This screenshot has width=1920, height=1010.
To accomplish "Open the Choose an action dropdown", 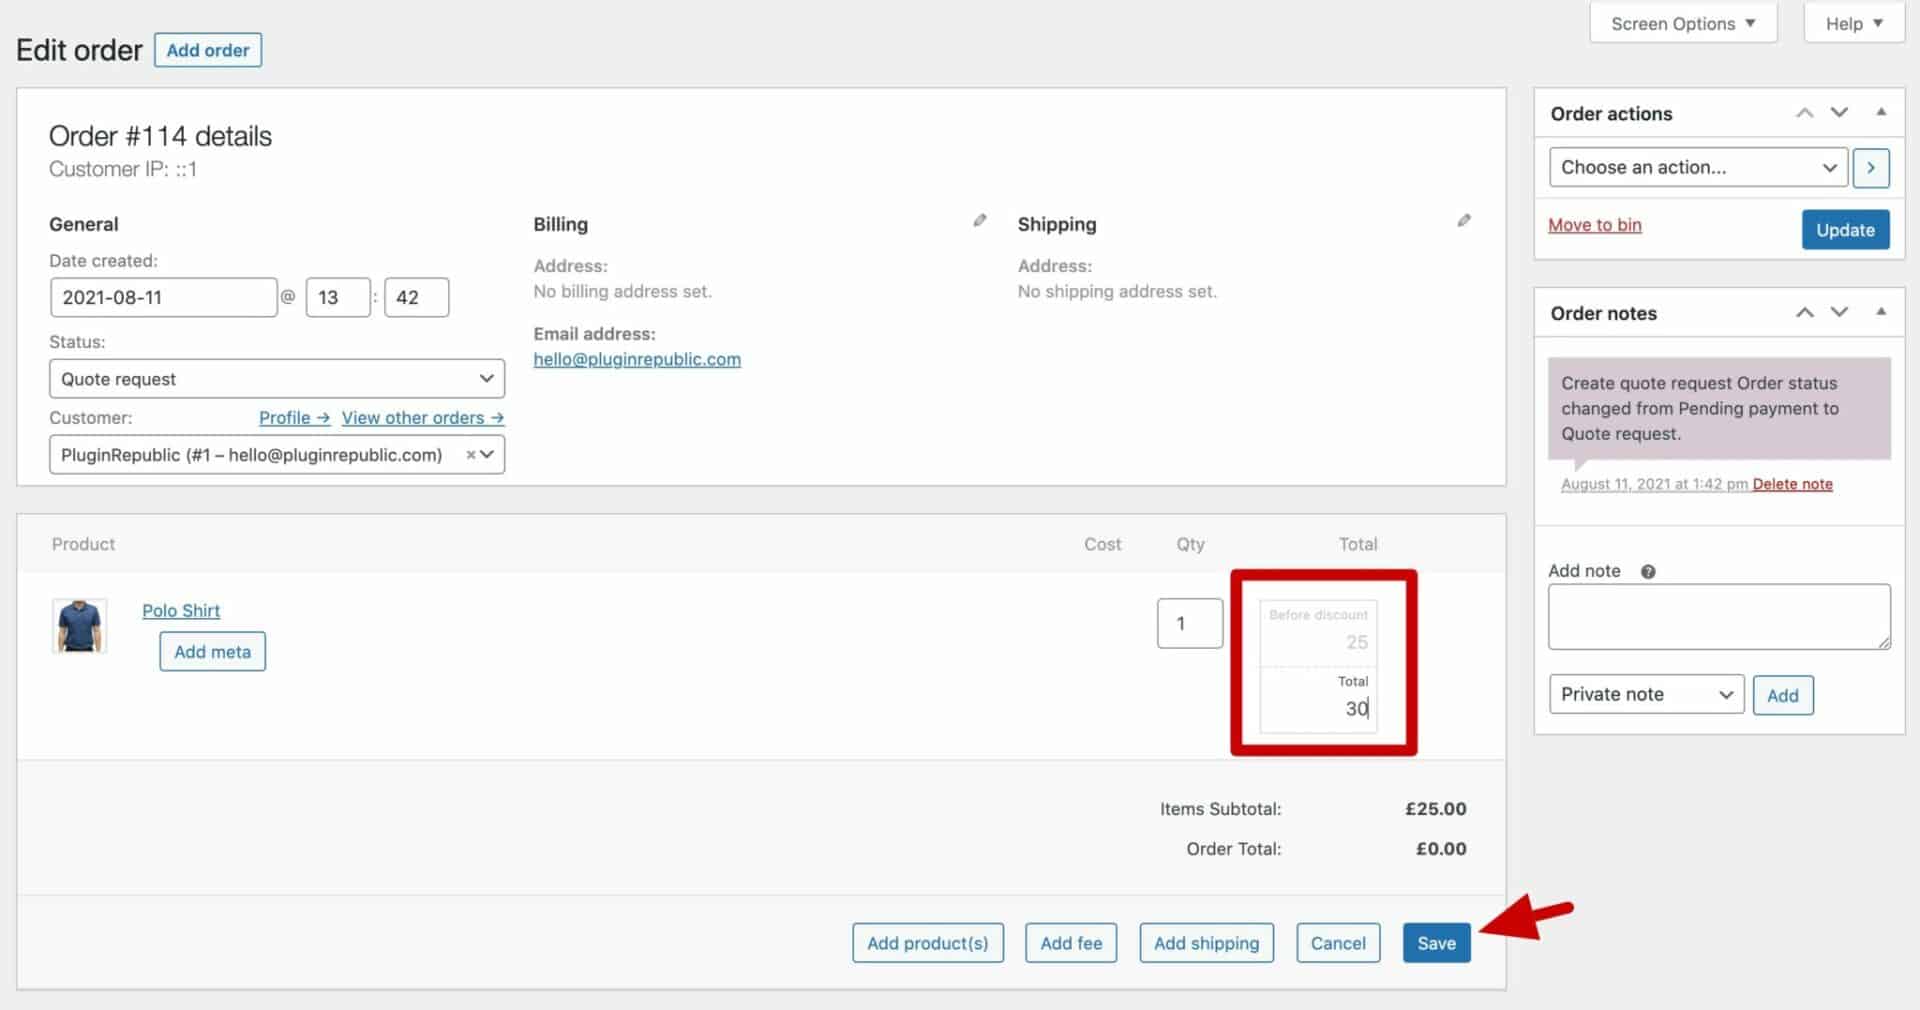I will pyautogui.click(x=1697, y=167).
